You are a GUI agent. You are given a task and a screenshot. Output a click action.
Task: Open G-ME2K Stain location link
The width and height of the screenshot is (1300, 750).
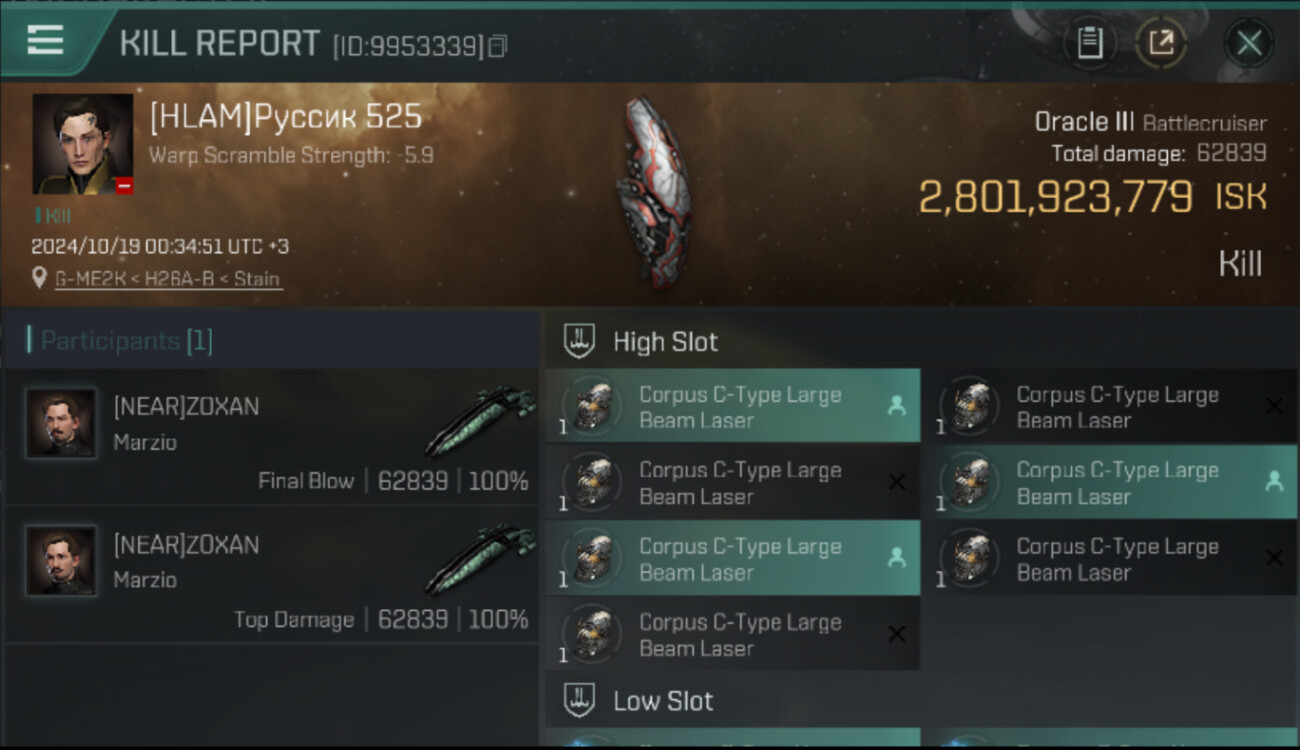(167, 279)
